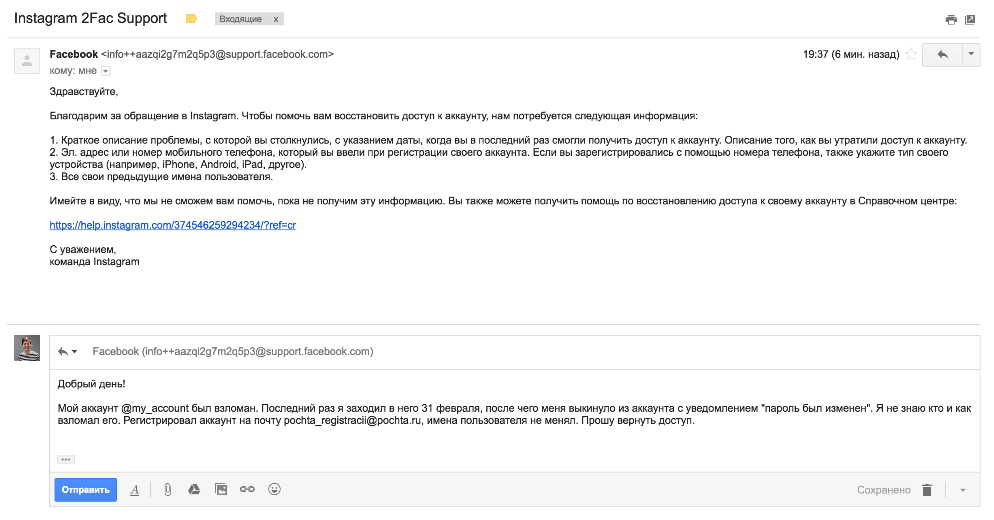
Task: Print the email conversation
Action: 951,20
